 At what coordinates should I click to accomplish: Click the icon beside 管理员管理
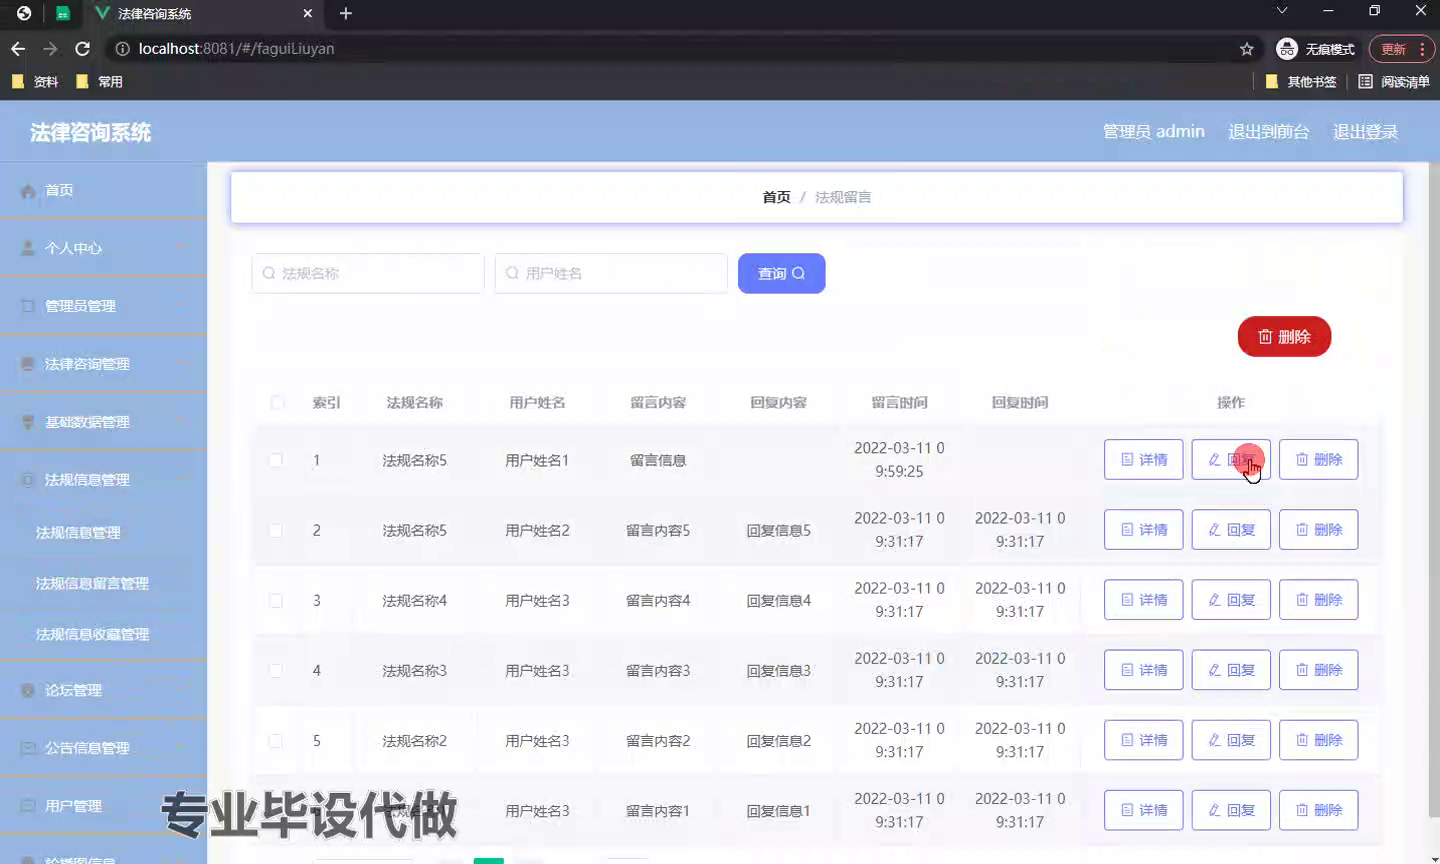28,306
